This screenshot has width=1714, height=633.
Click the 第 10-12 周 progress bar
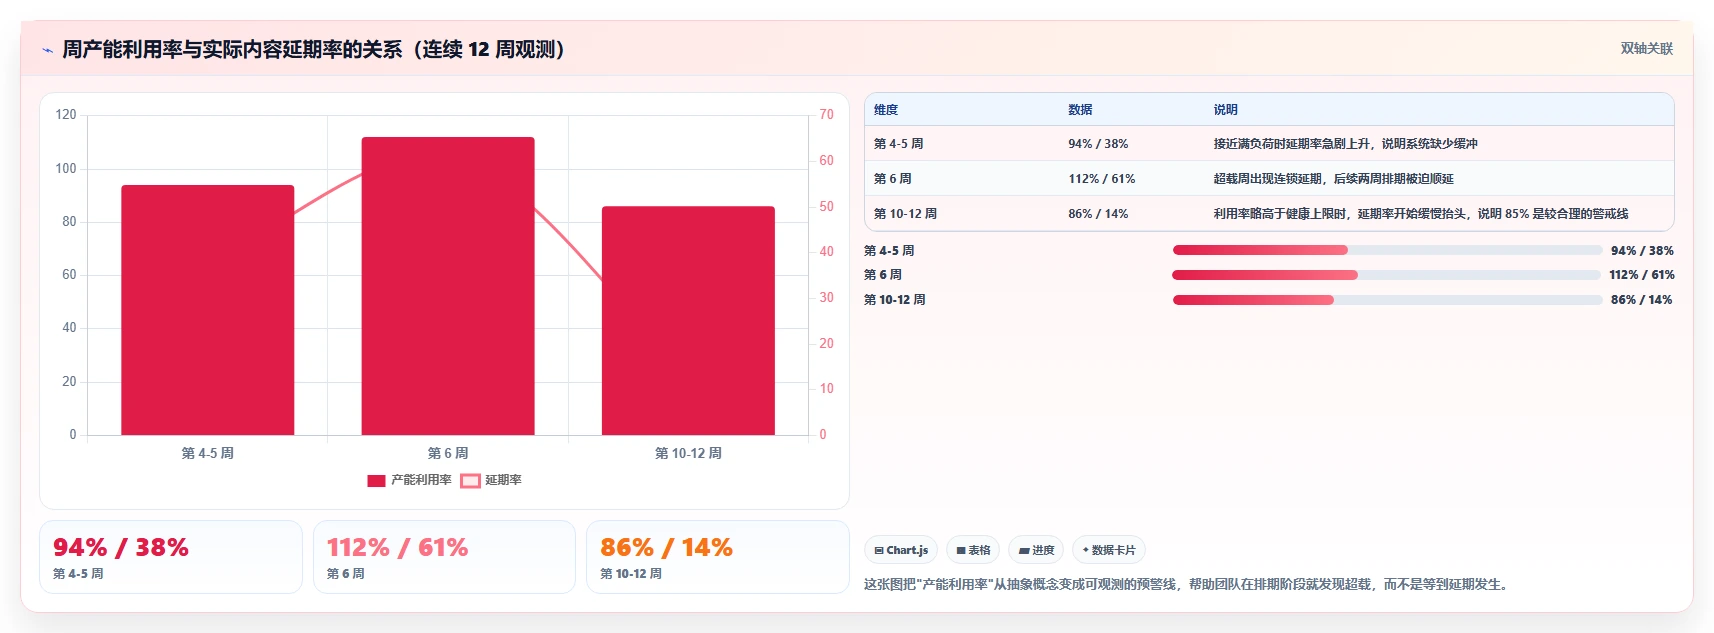pos(1388,300)
